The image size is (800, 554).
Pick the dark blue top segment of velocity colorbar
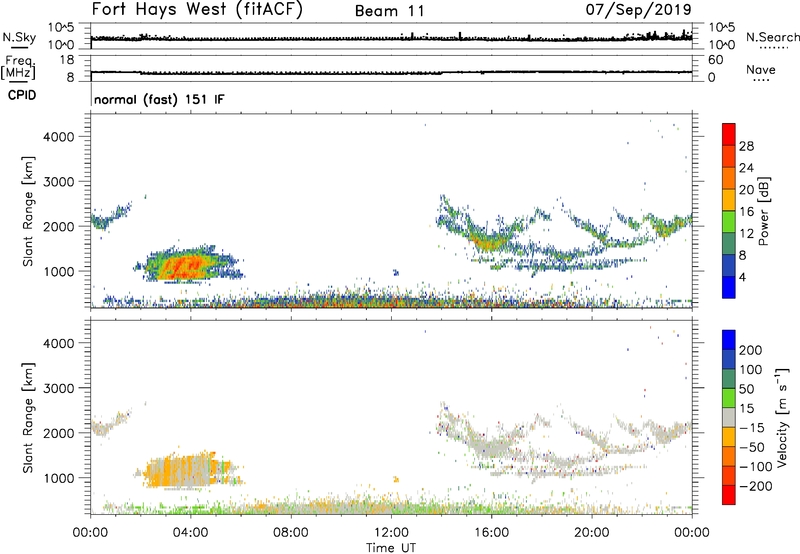coord(729,340)
